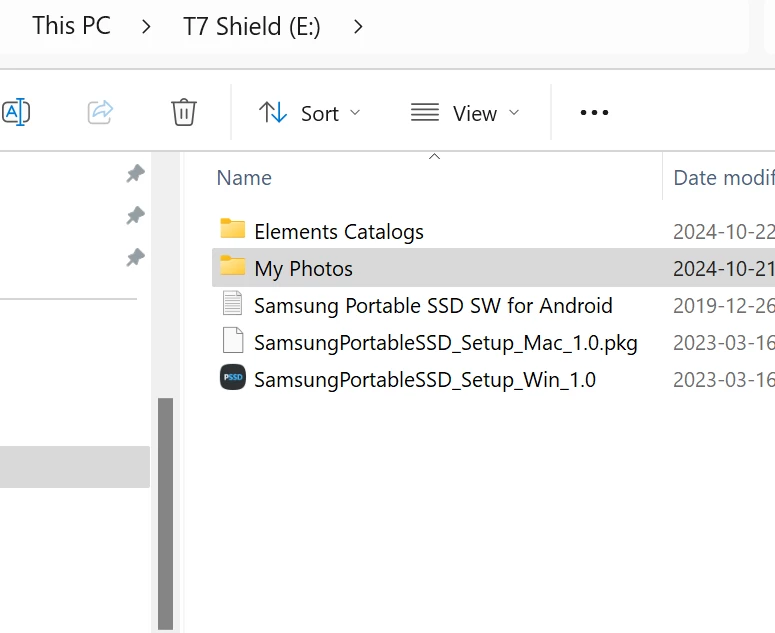The height and width of the screenshot is (633, 775).
Task: Click the 2024-10-21 date of My Photos
Action: 724,269
